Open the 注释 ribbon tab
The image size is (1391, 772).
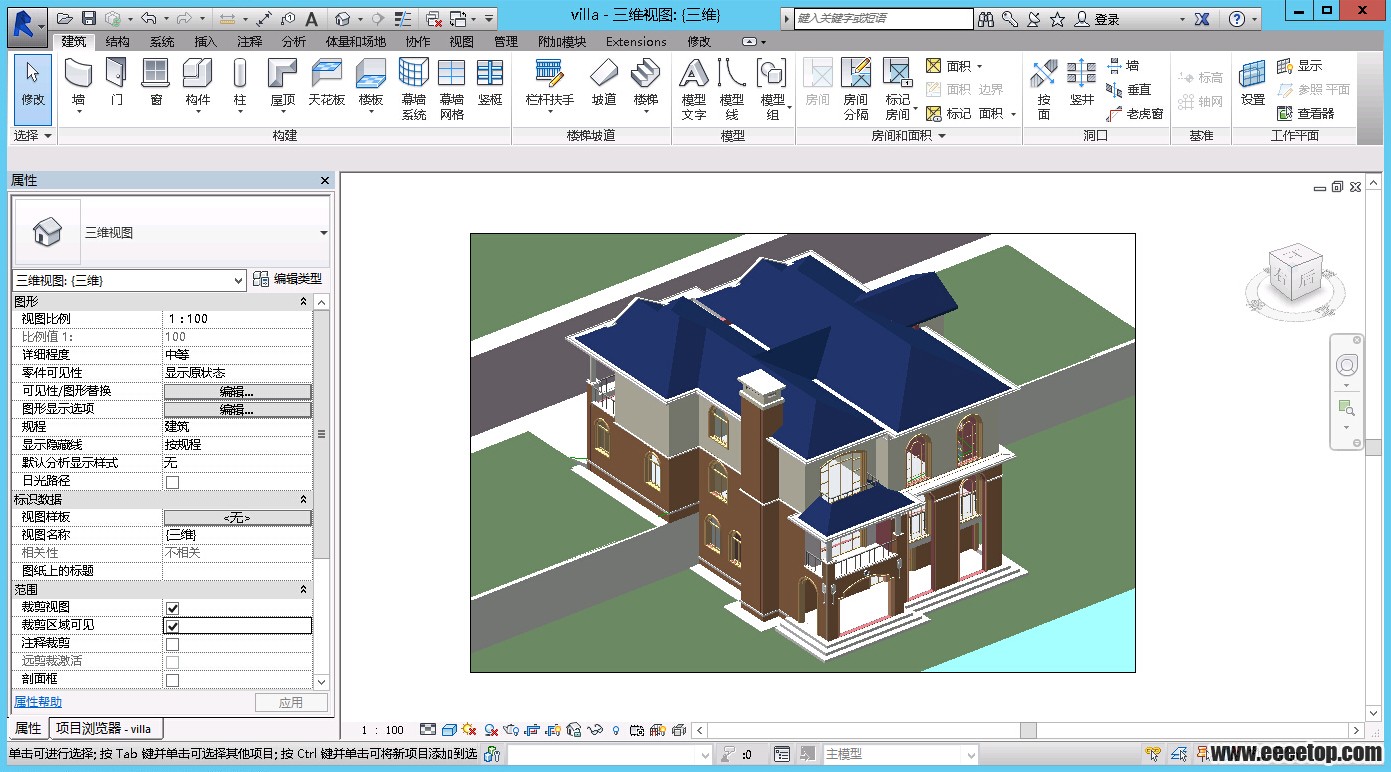249,41
